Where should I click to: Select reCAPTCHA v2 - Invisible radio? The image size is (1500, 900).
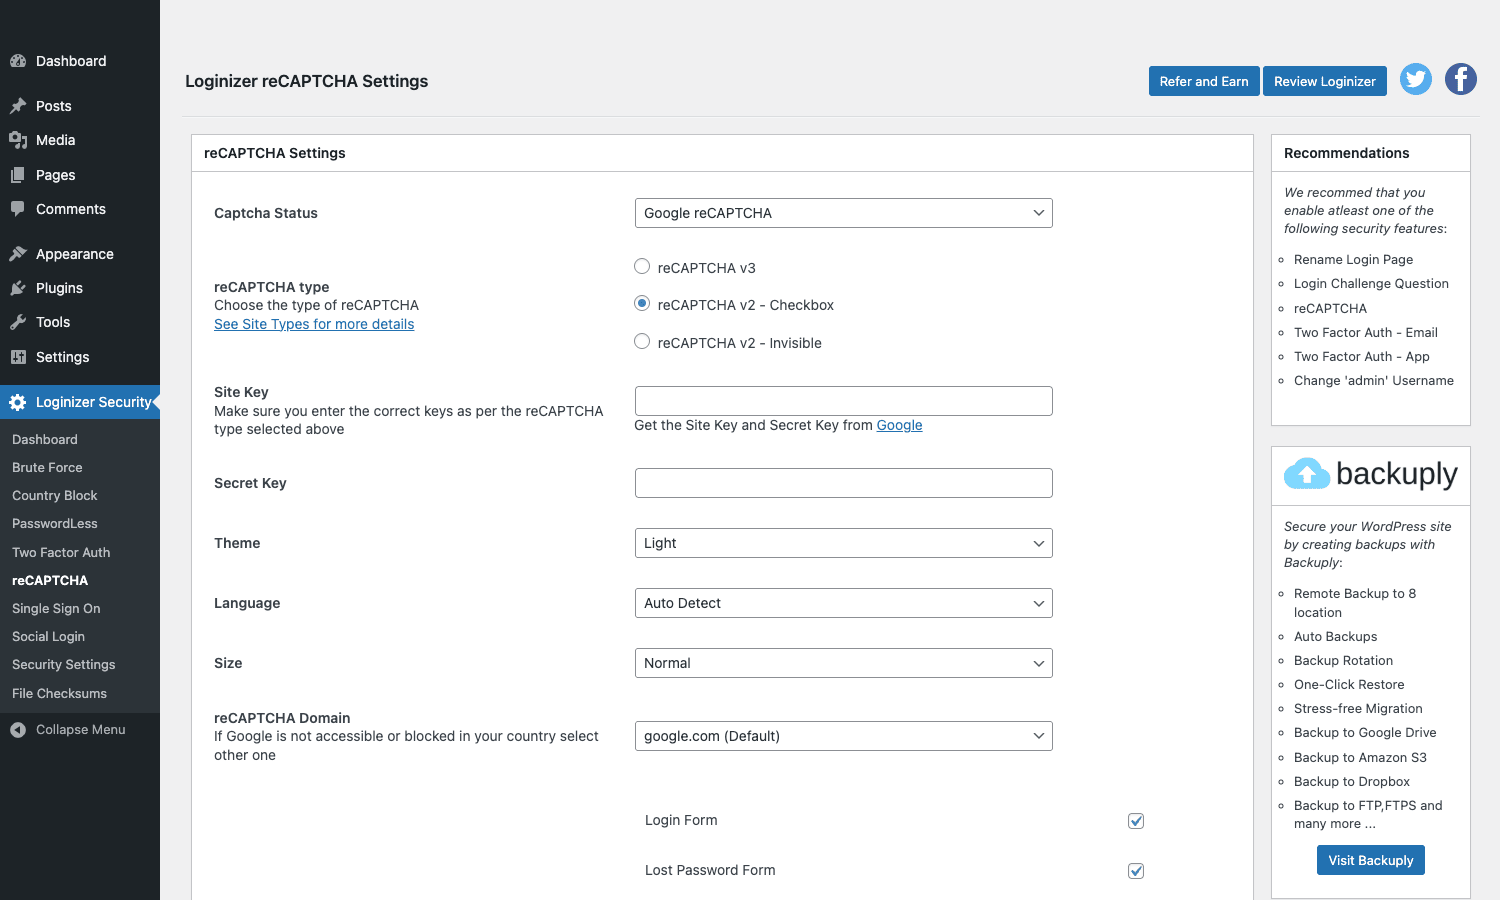point(642,341)
